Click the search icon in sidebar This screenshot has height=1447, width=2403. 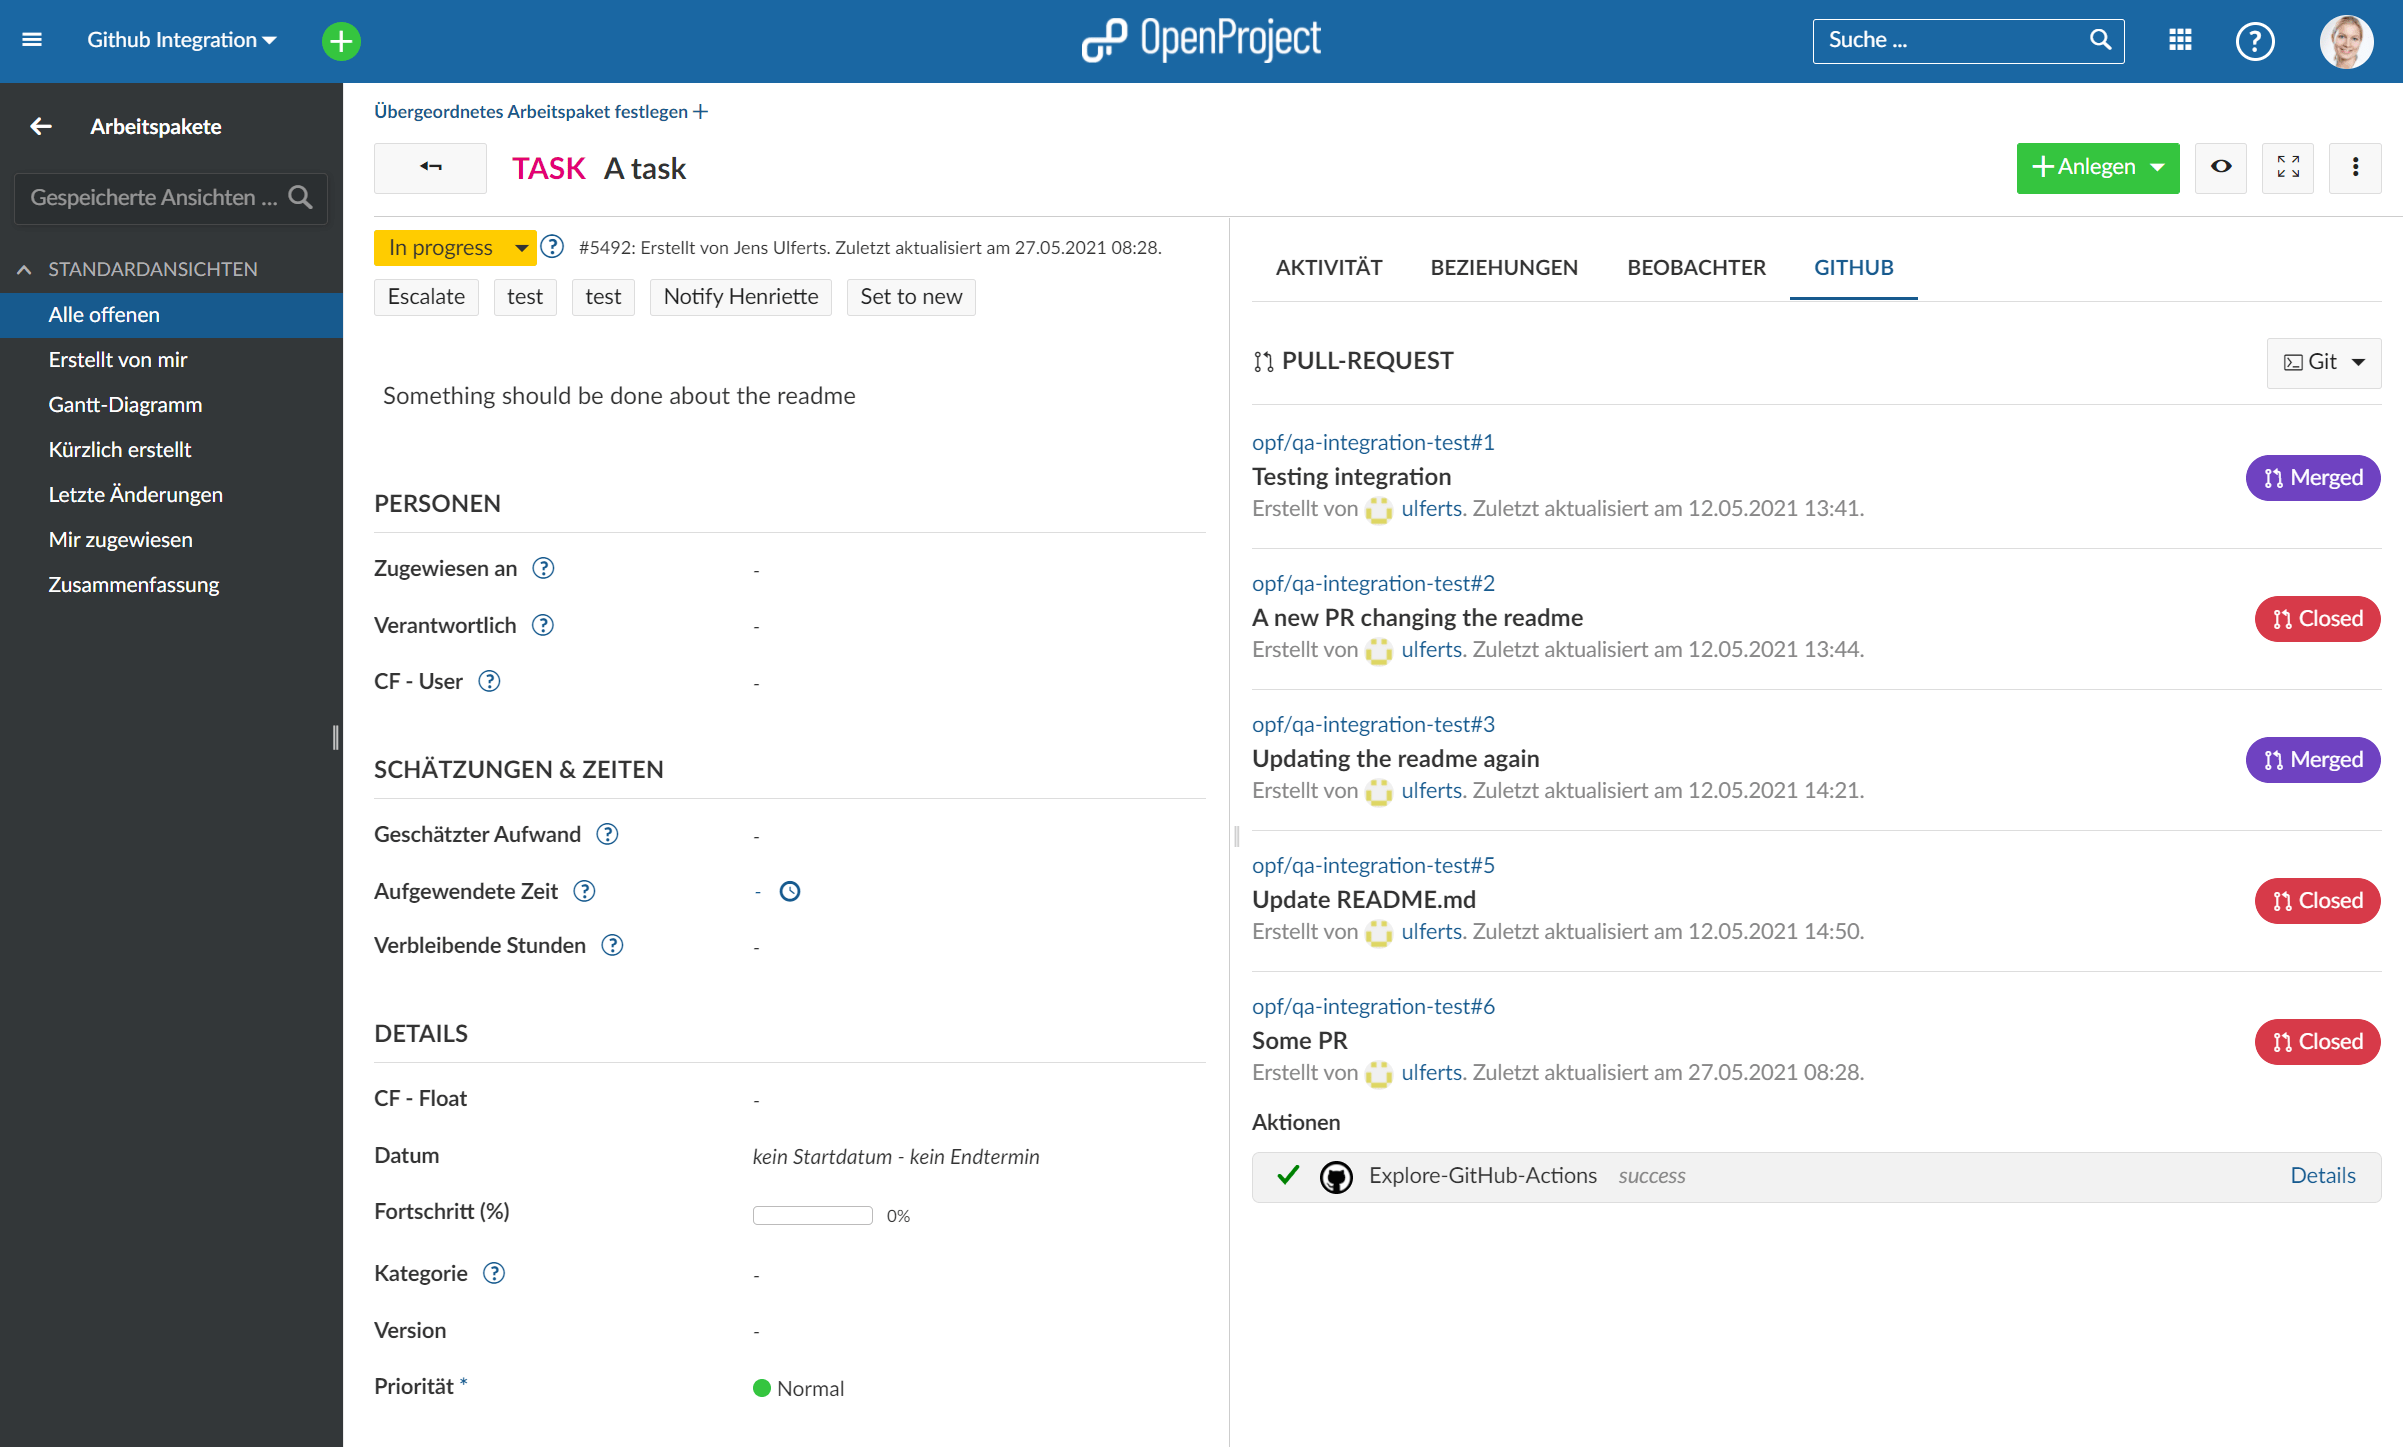(x=299, y=197)
